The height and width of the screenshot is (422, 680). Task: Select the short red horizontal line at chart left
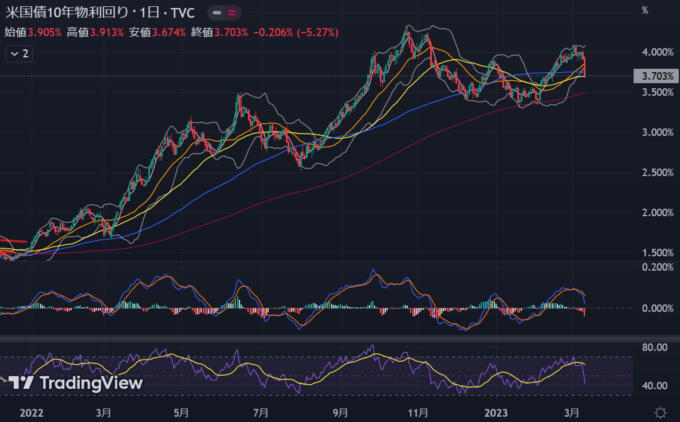point(12,241)
